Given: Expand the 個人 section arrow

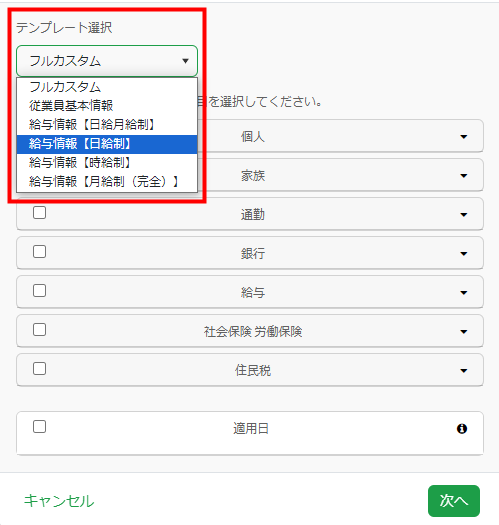Looking at the screenshot, I should pos(464,137).
